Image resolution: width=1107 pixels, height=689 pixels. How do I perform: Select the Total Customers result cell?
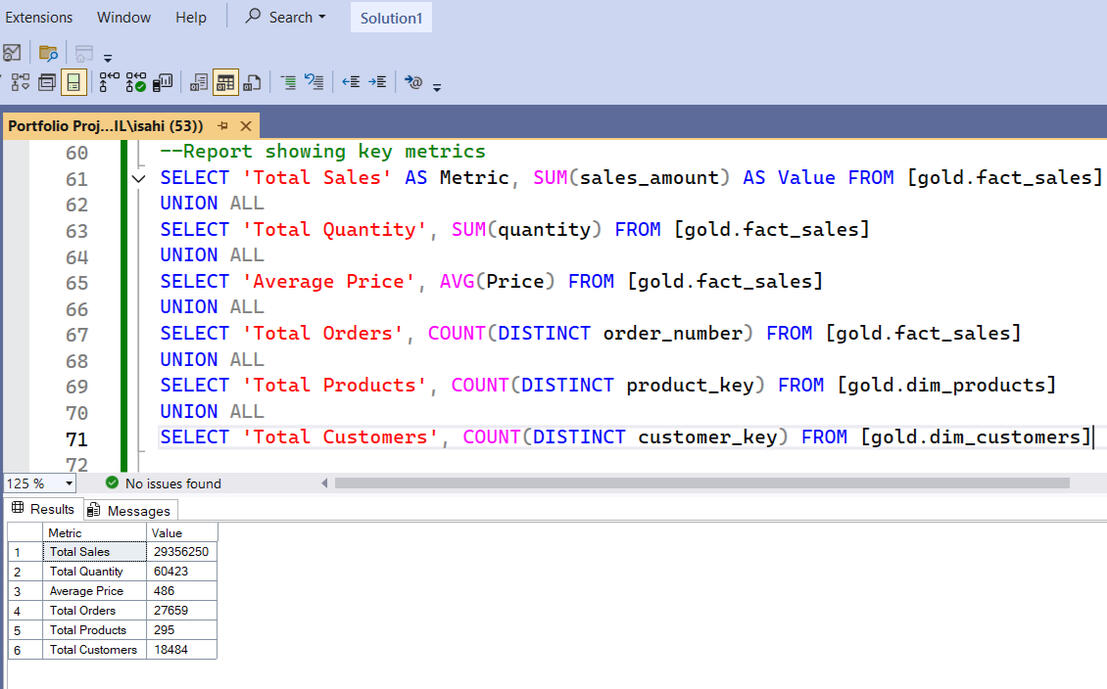[x=93, y=650]
